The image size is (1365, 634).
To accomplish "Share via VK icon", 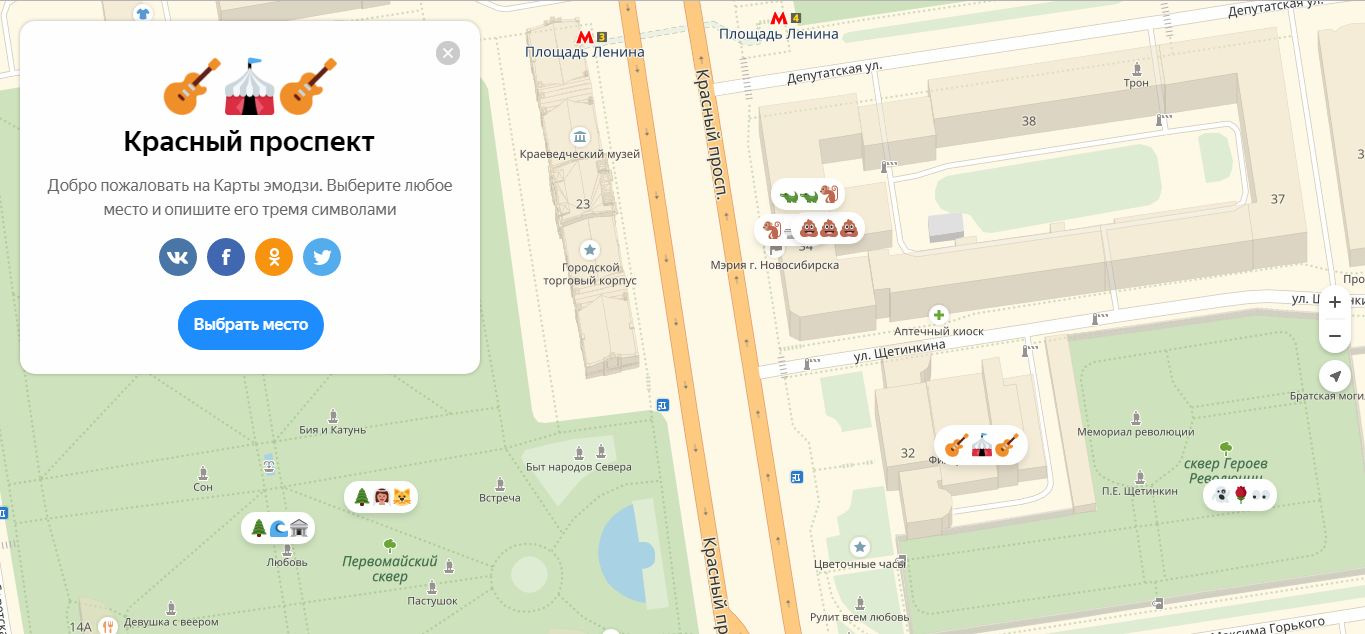I will pos(178,257).
